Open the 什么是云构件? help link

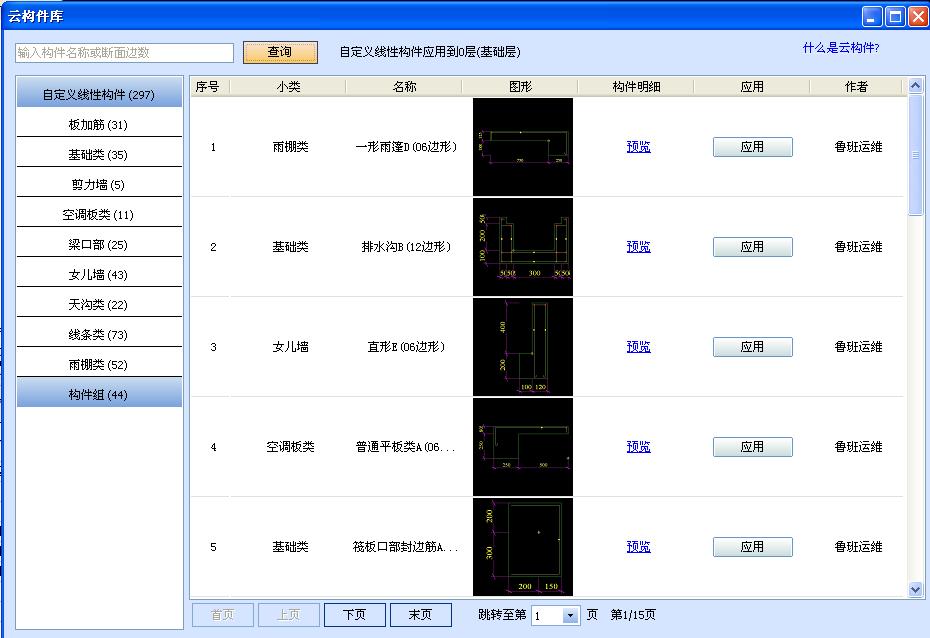coord(840,48)
